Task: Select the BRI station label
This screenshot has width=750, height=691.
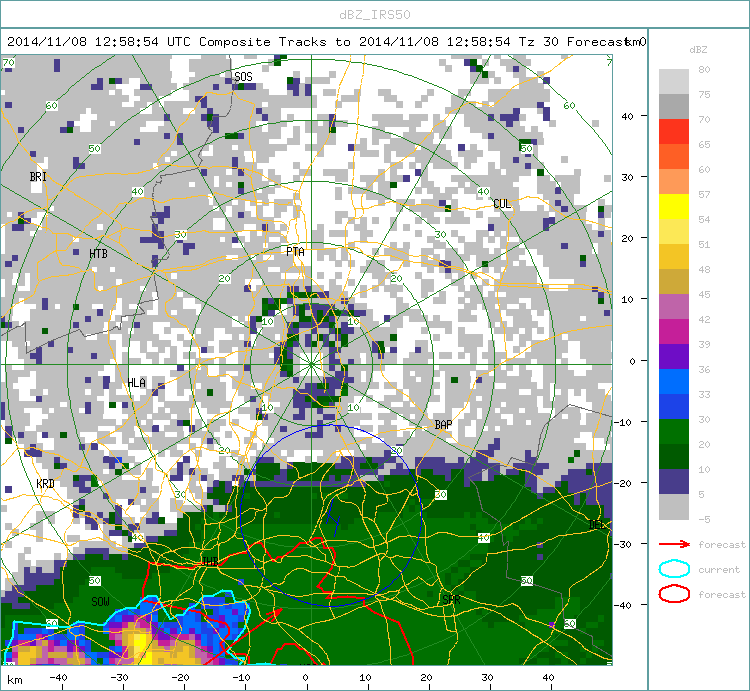Action: 38,176
